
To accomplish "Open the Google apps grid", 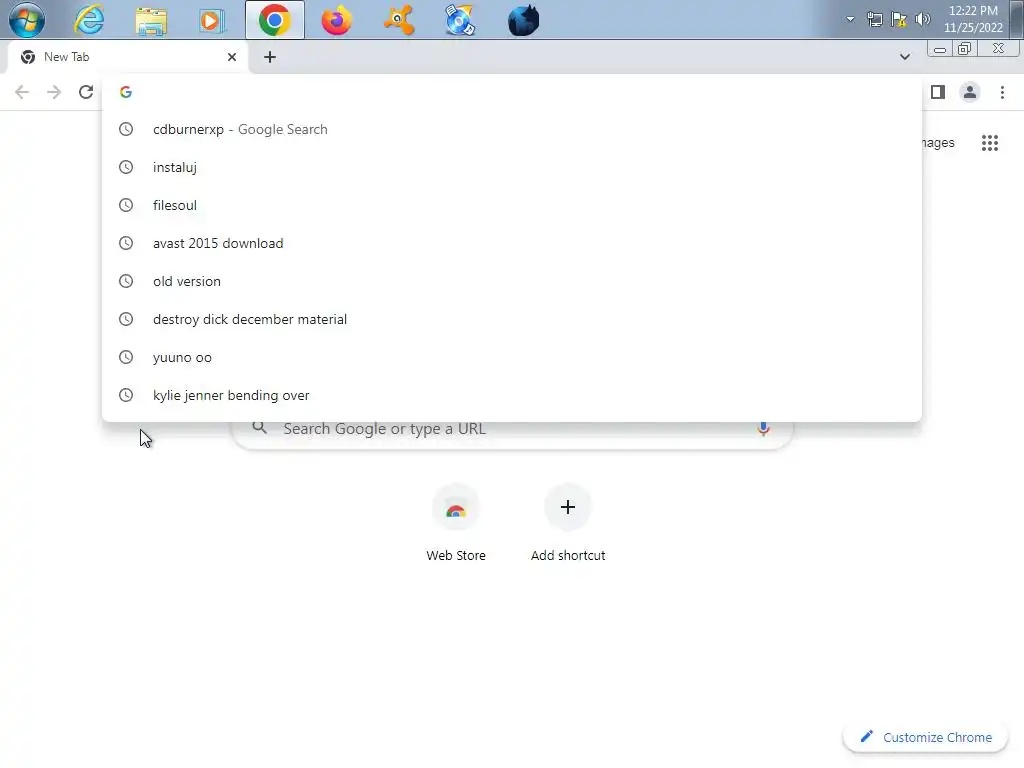I will (x=990, y=142).
